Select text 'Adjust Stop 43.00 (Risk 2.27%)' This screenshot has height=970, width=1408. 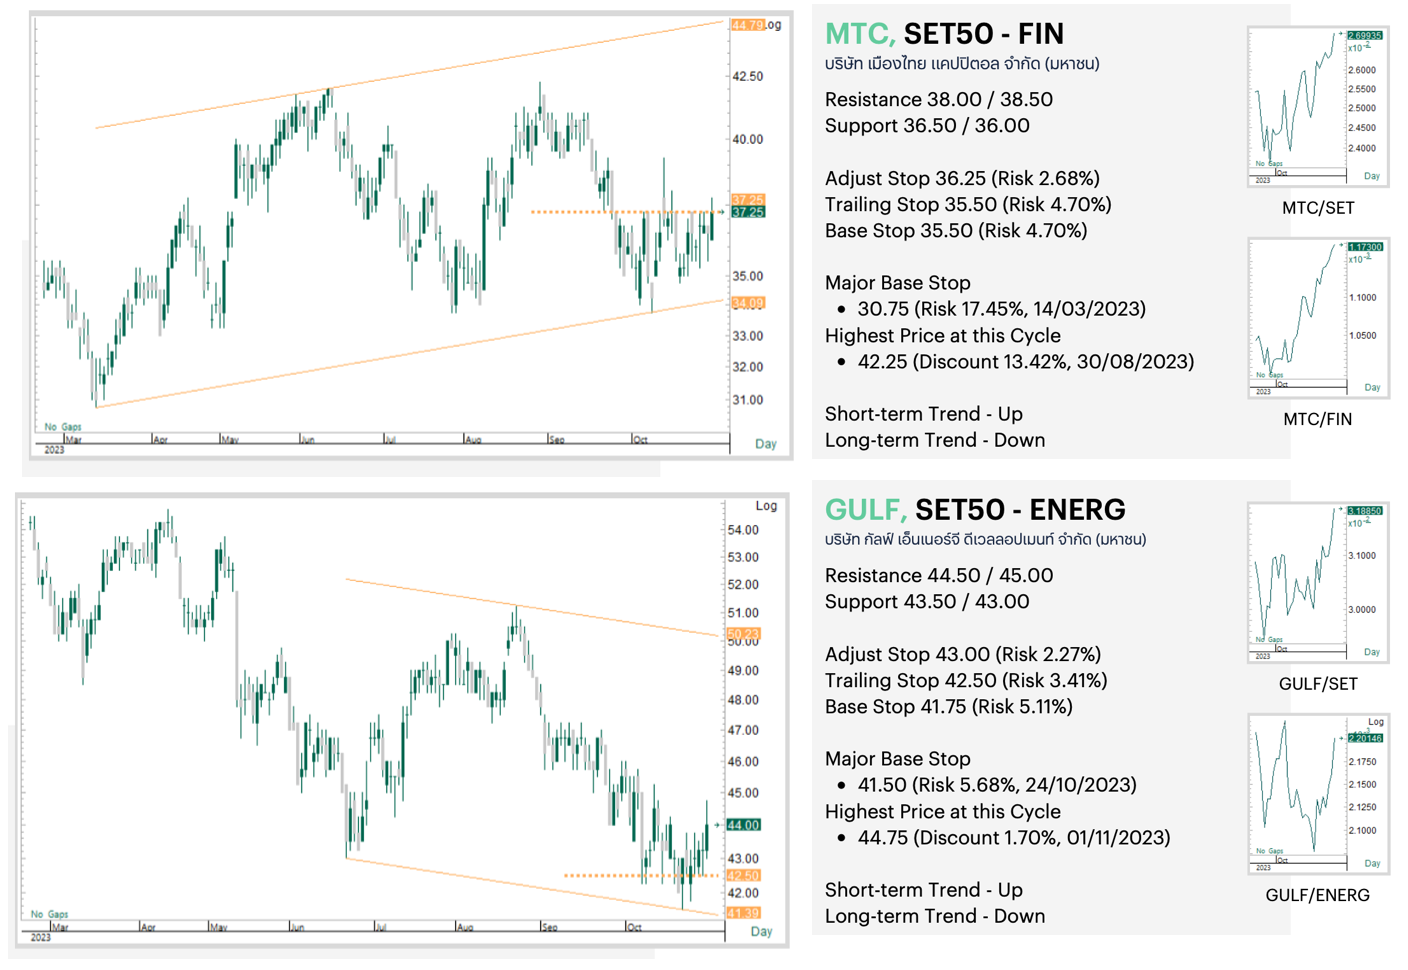pyautogui.click(x=963, y=654)
